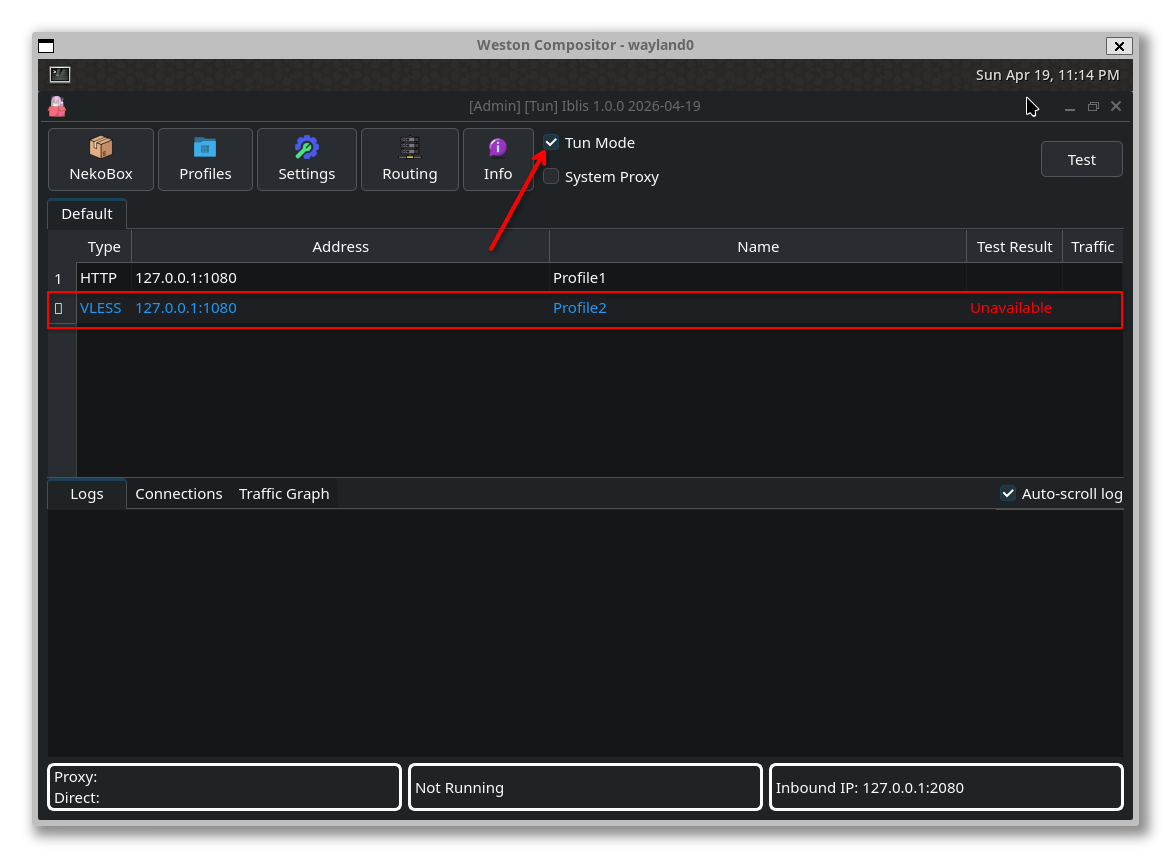Disable the Auto-scroll log checkbox
Image resolution: width=1171 pixels, height=858 pixels.
pos(1008,493)
